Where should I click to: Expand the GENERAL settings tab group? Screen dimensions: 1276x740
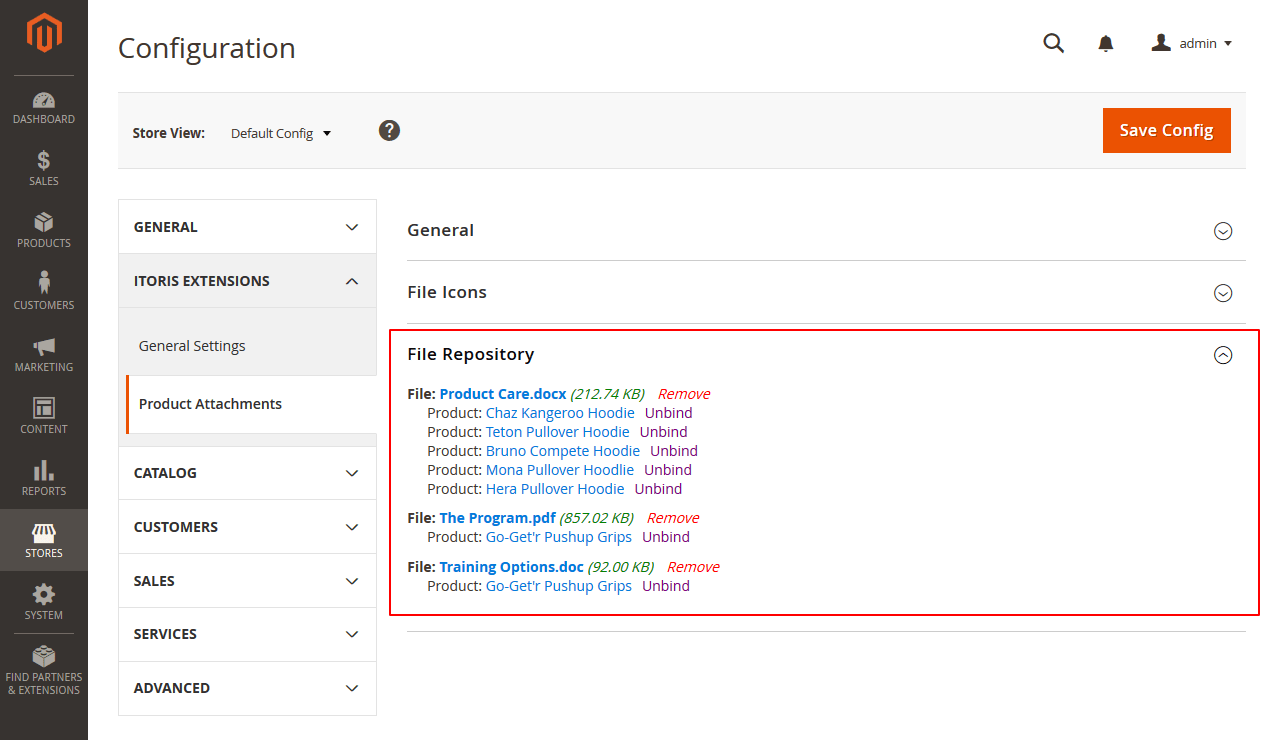(247, 227)
